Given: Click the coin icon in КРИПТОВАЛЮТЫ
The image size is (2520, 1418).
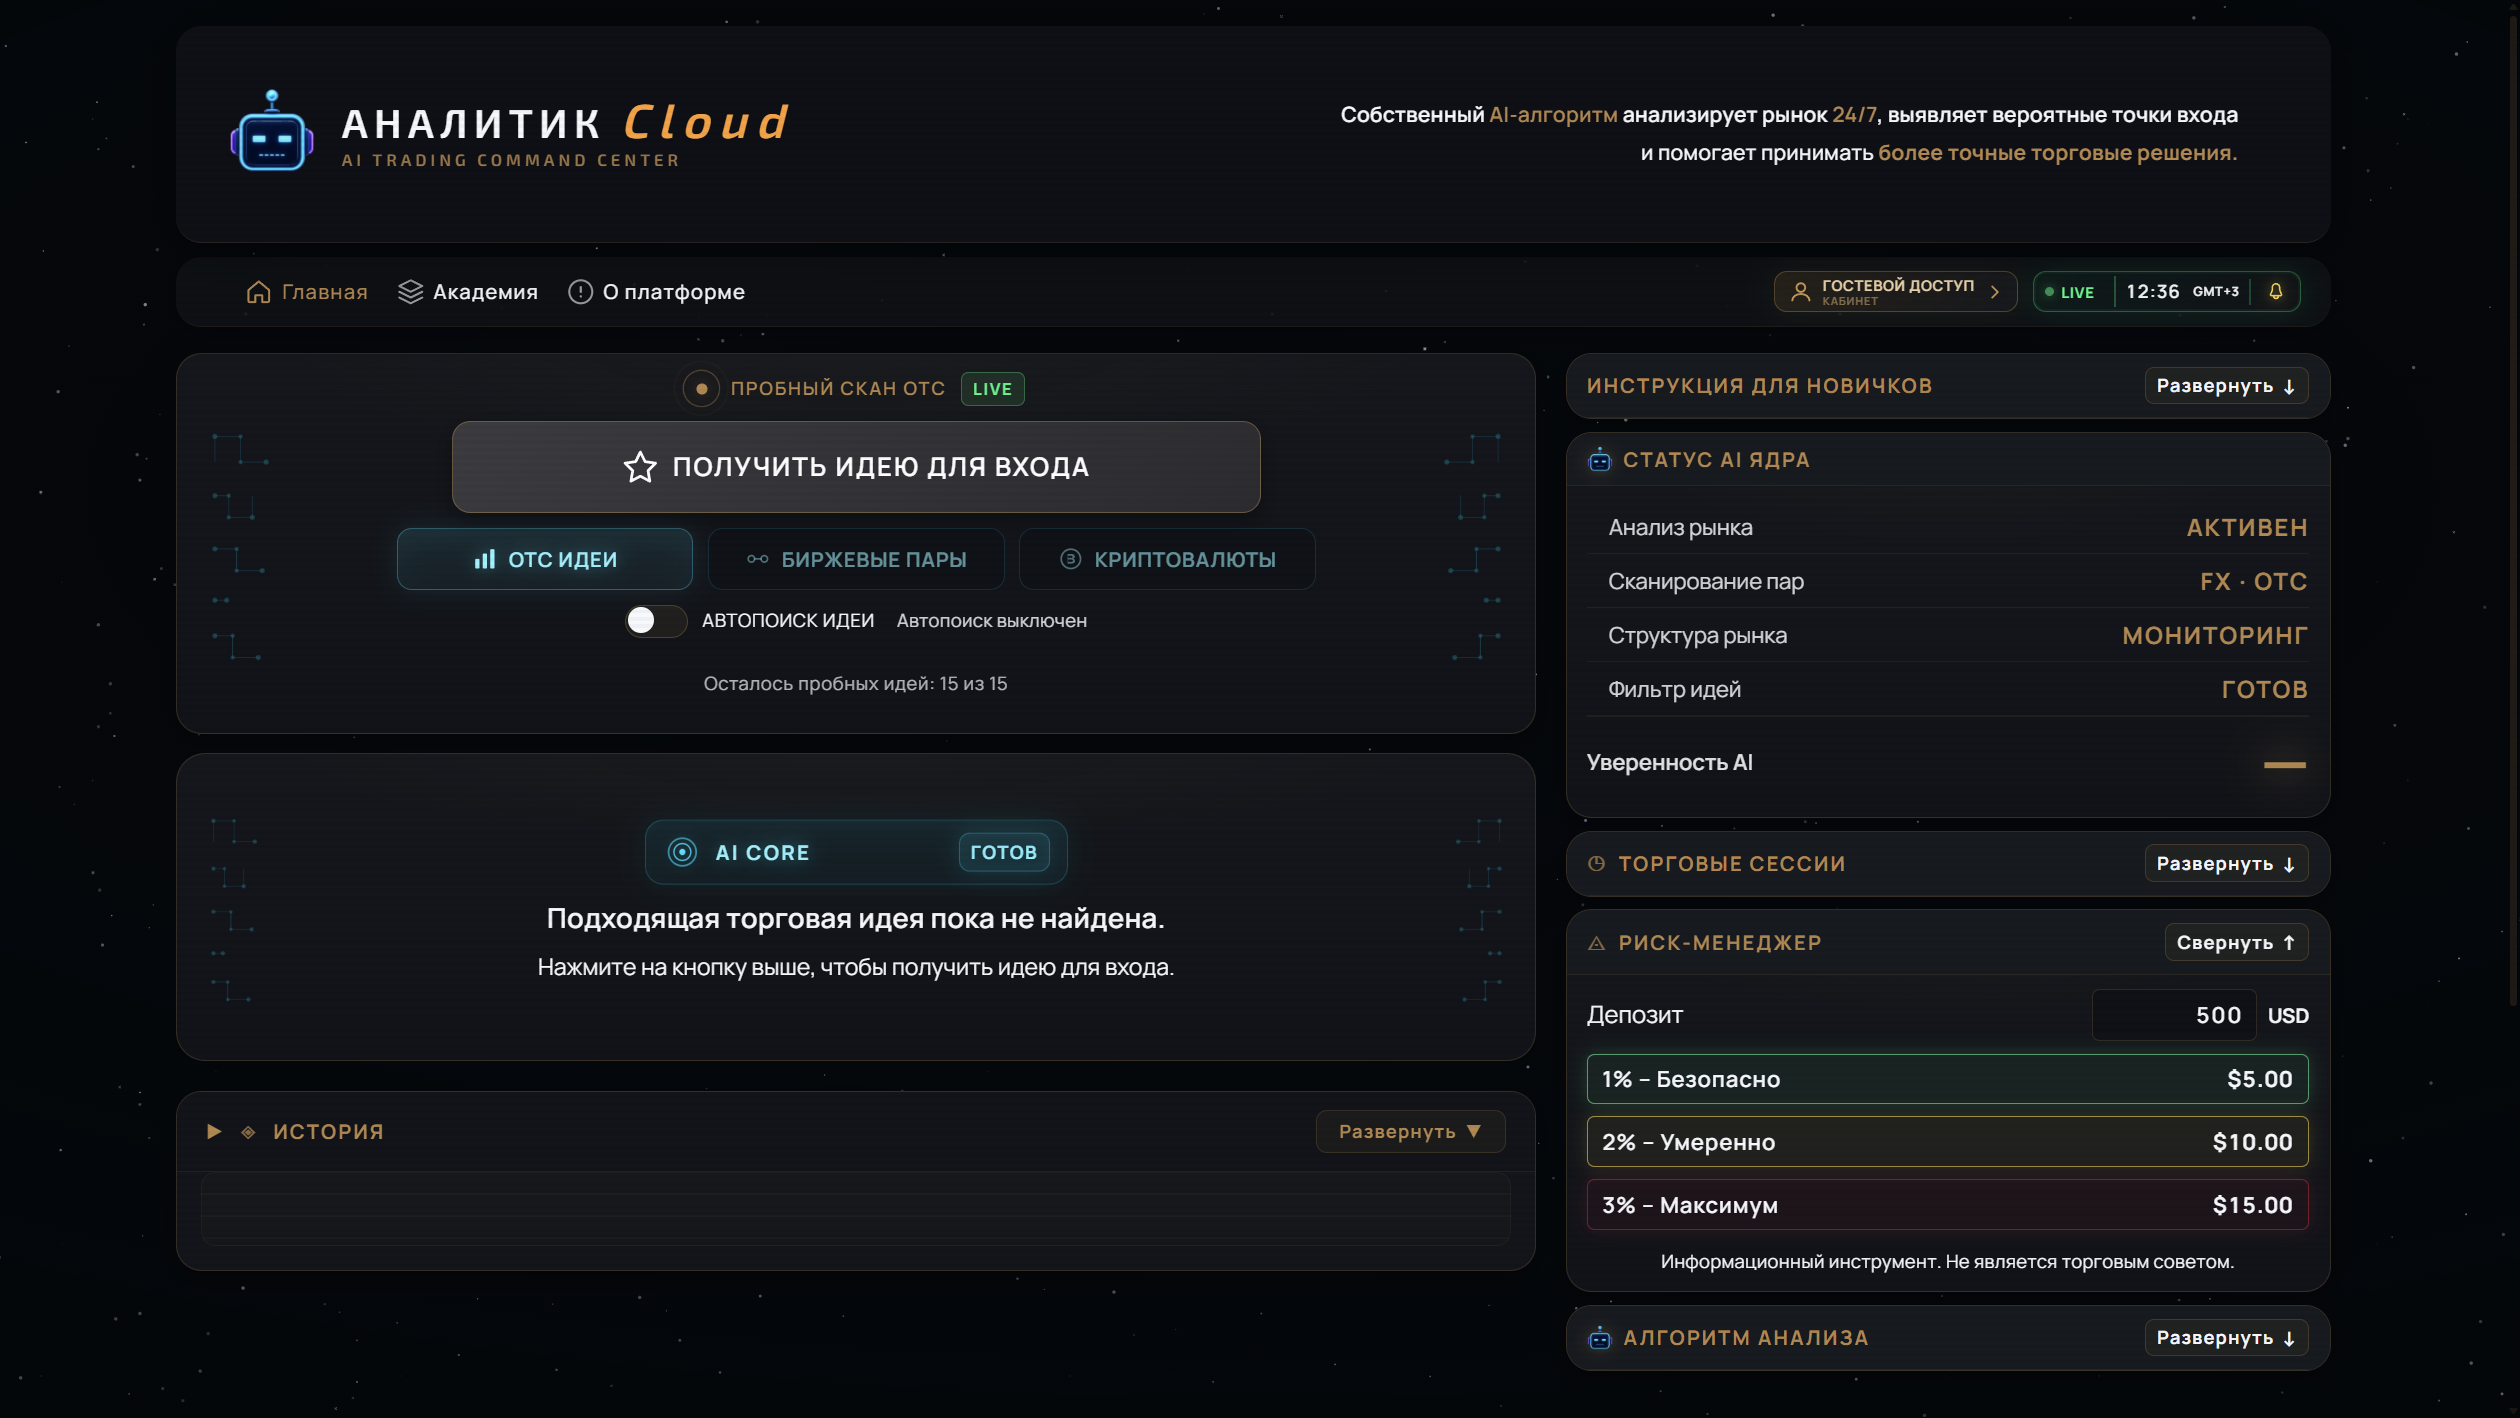Looking at the screenshot, I should (1070, 559).
